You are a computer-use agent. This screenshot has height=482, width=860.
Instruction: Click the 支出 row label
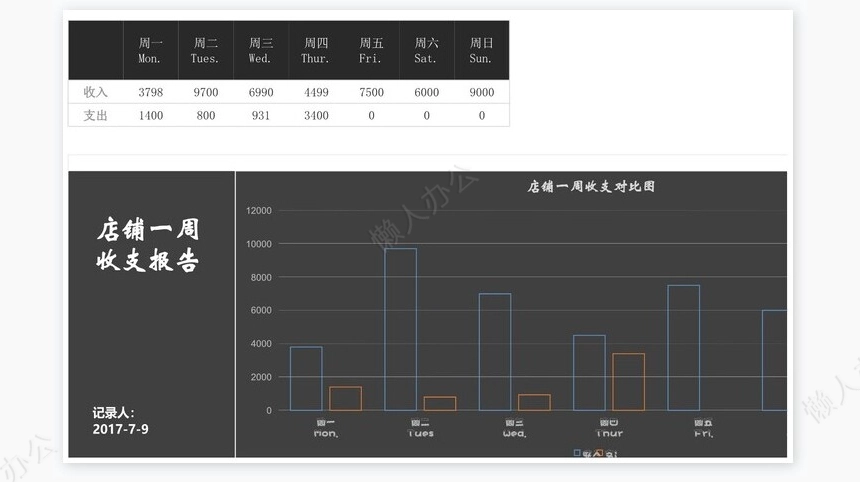click(x=95, y=116)
